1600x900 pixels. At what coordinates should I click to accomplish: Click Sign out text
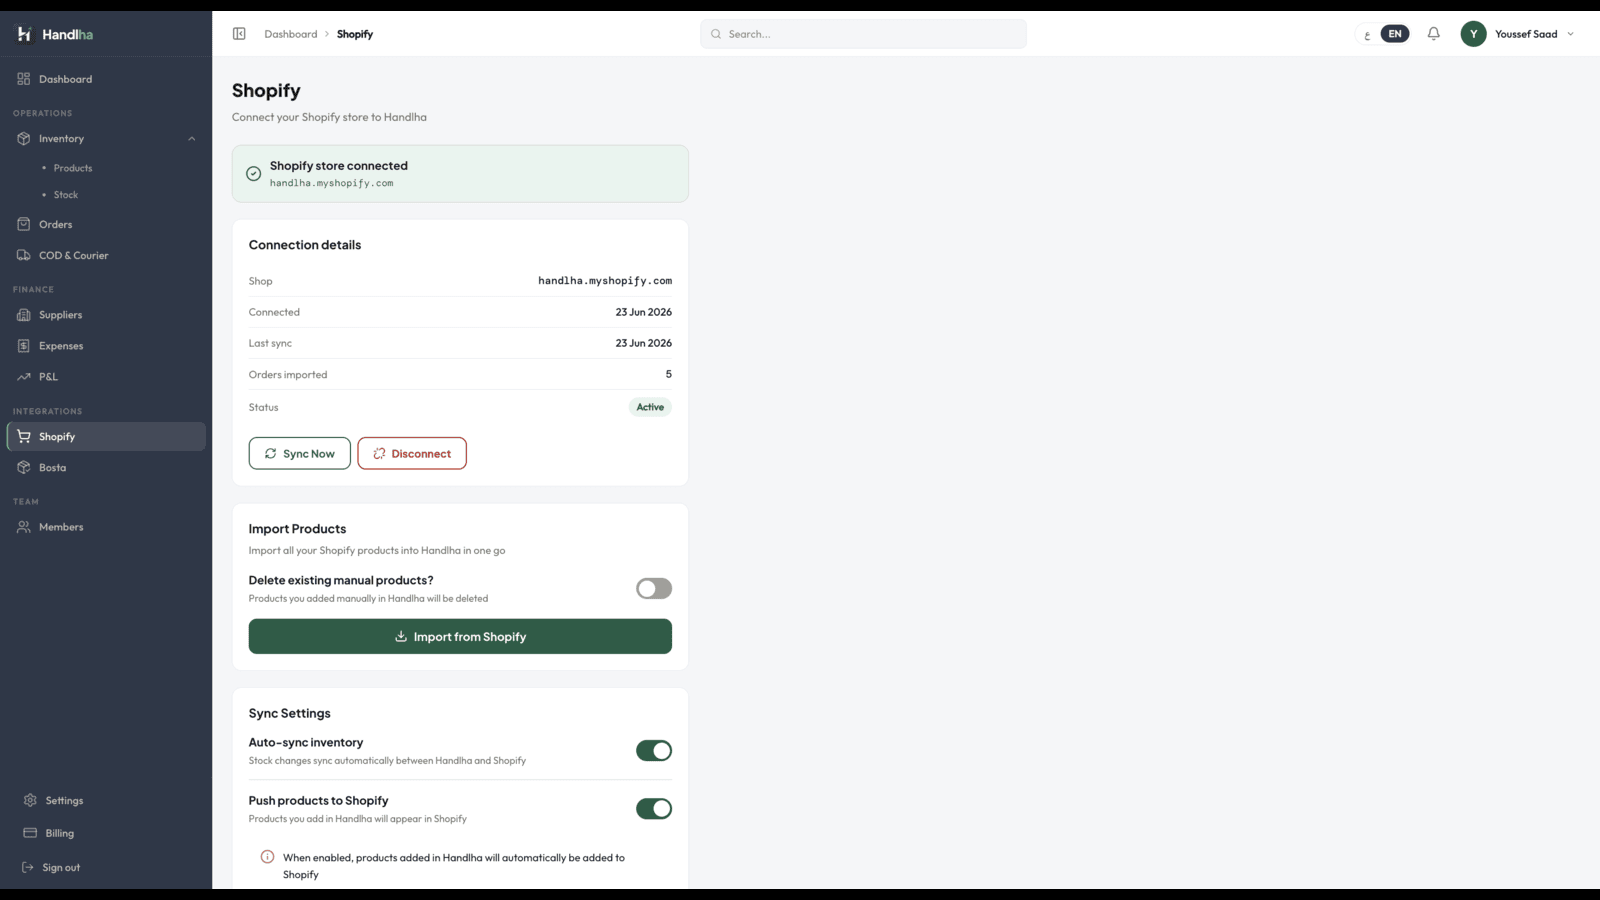pos(61,868)
